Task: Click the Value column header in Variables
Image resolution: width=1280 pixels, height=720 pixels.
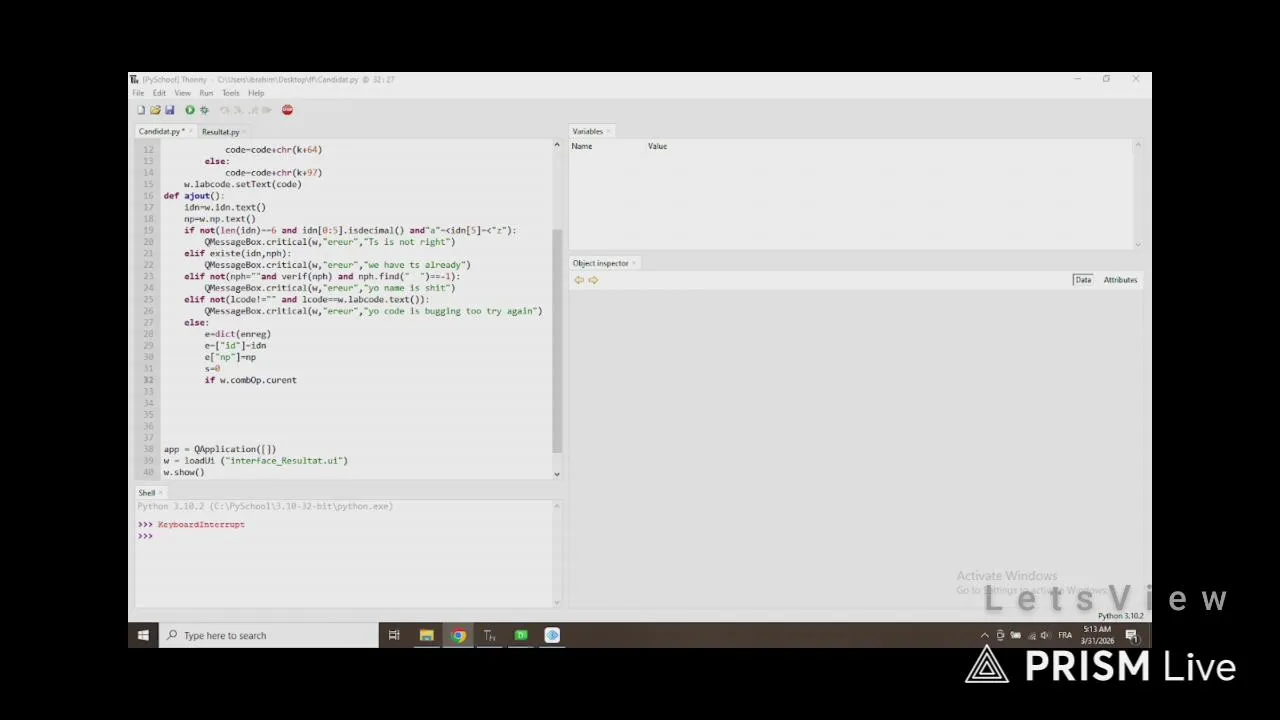Action: 657,146
